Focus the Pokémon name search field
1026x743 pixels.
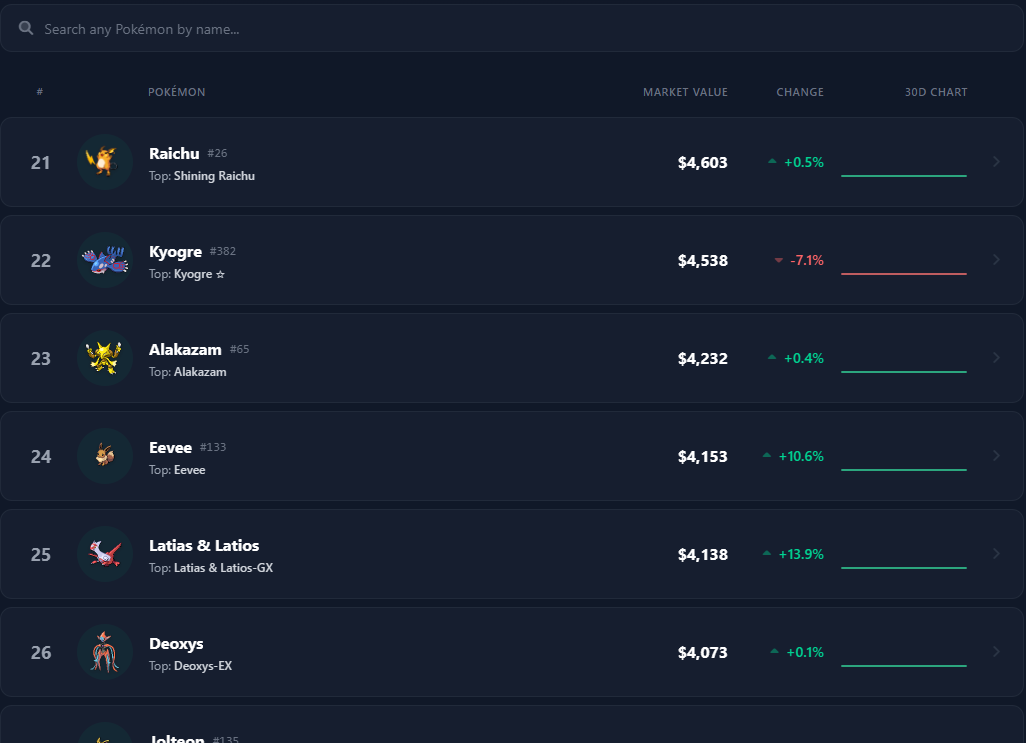[512, 28]
